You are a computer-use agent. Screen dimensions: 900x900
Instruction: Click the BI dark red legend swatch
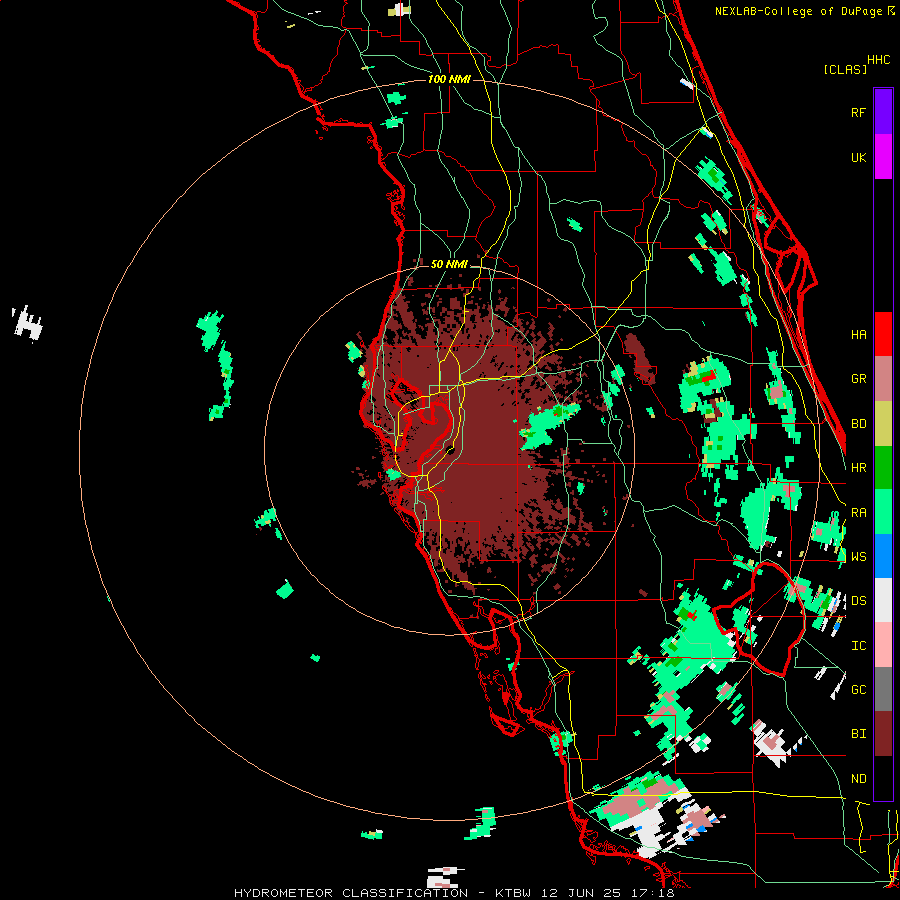(883, 734)
